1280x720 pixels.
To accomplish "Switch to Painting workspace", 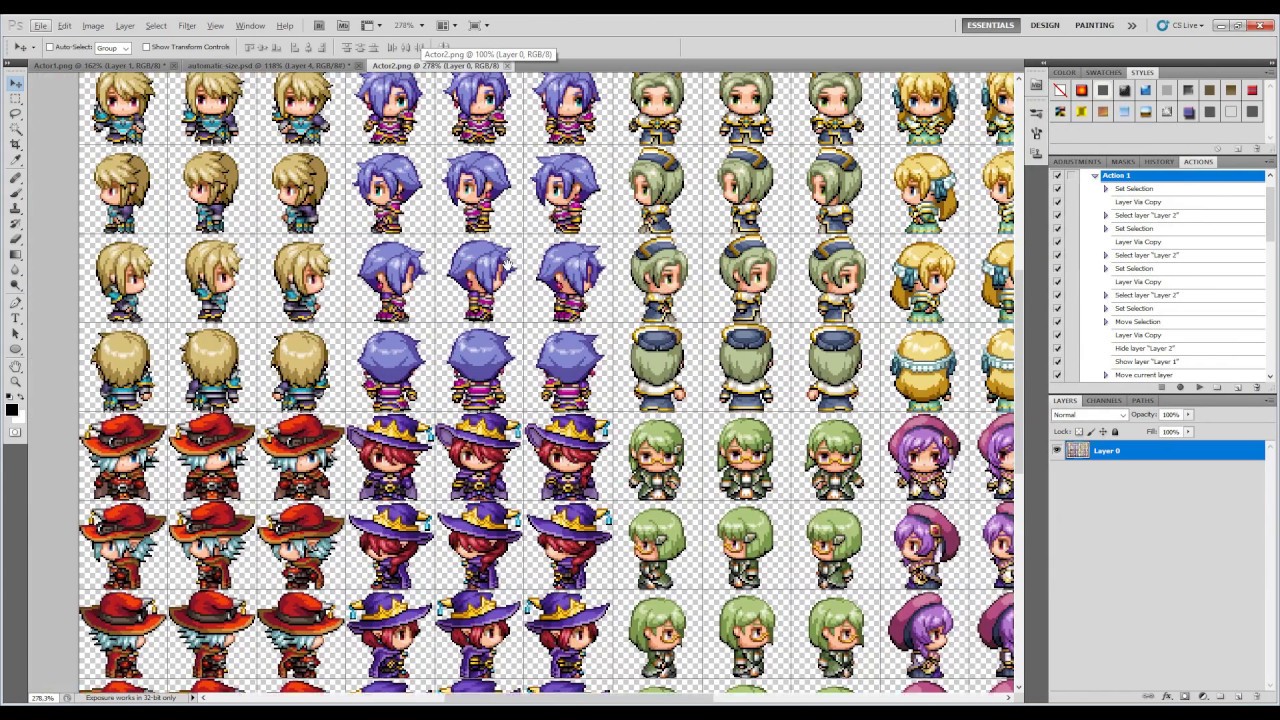I will point(1094,25).
